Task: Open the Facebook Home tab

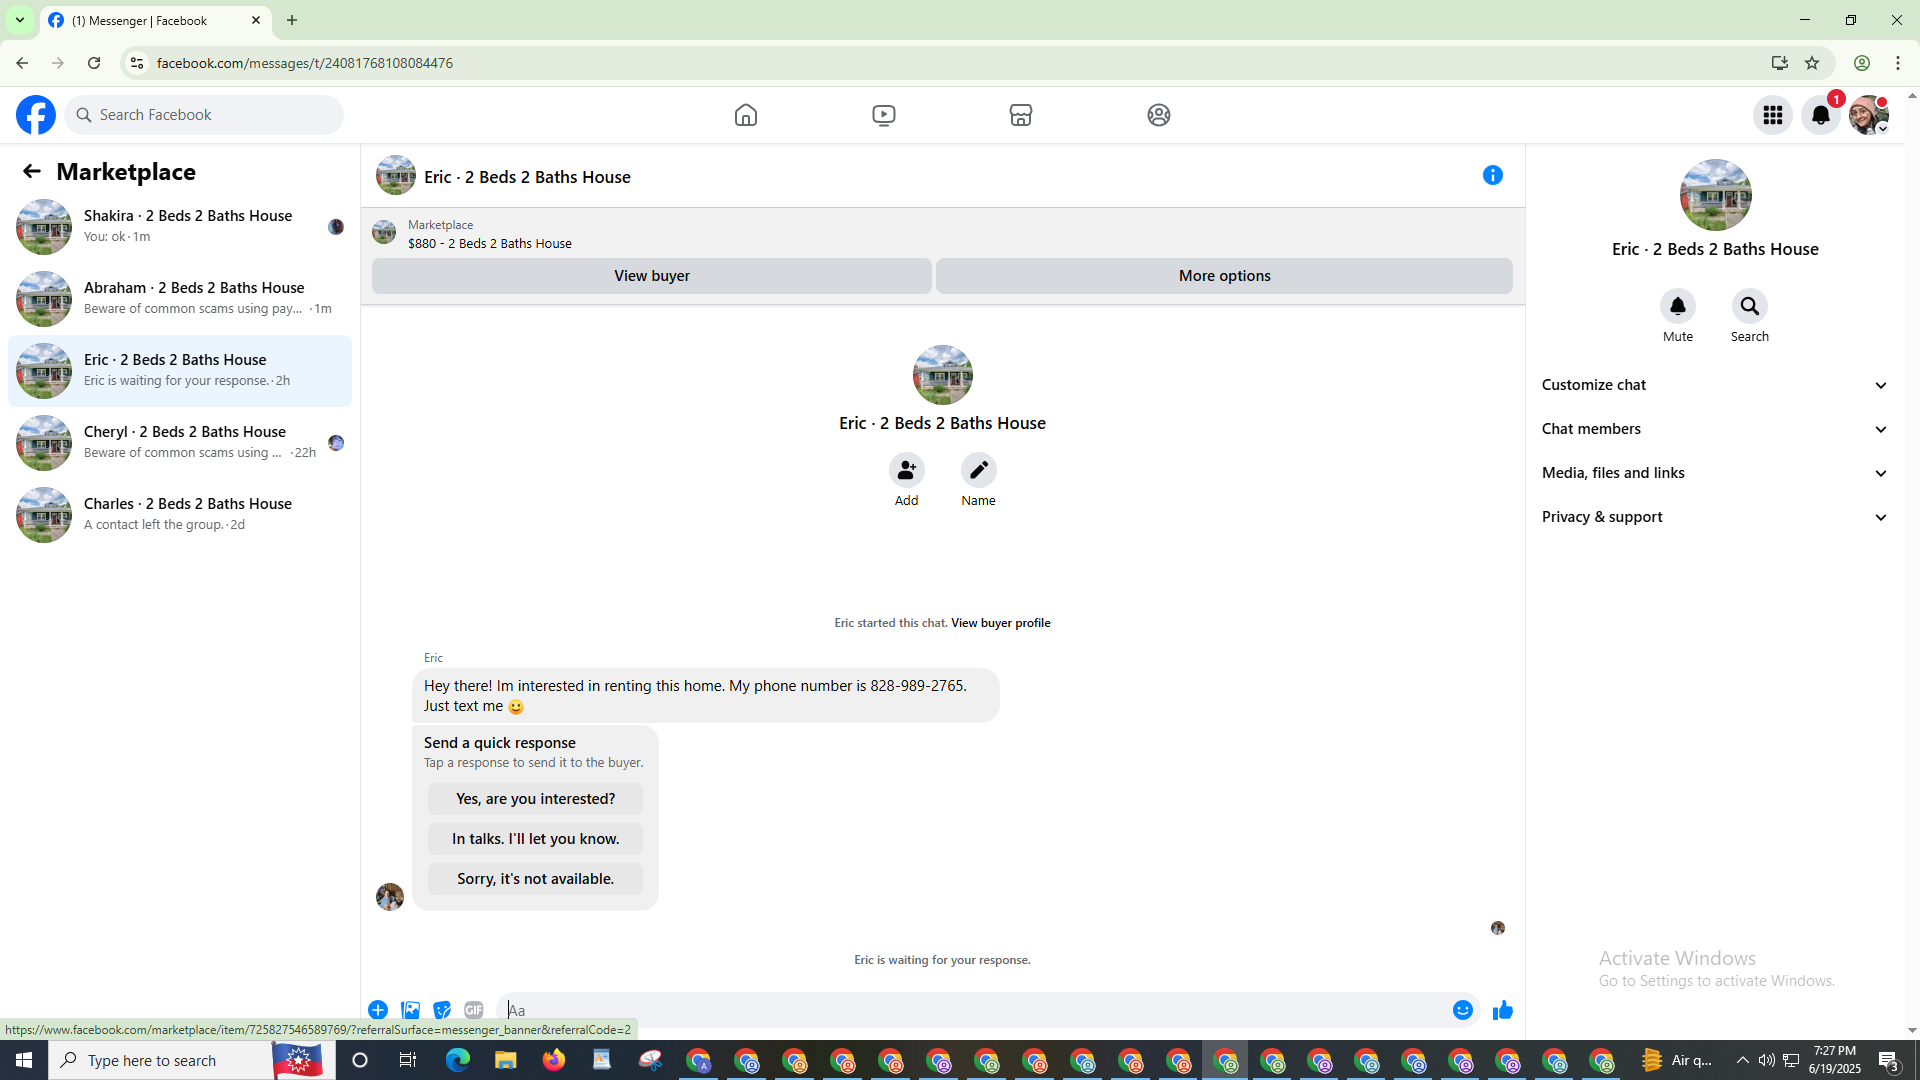Action: pyautogui.click(x=746, y=115)
